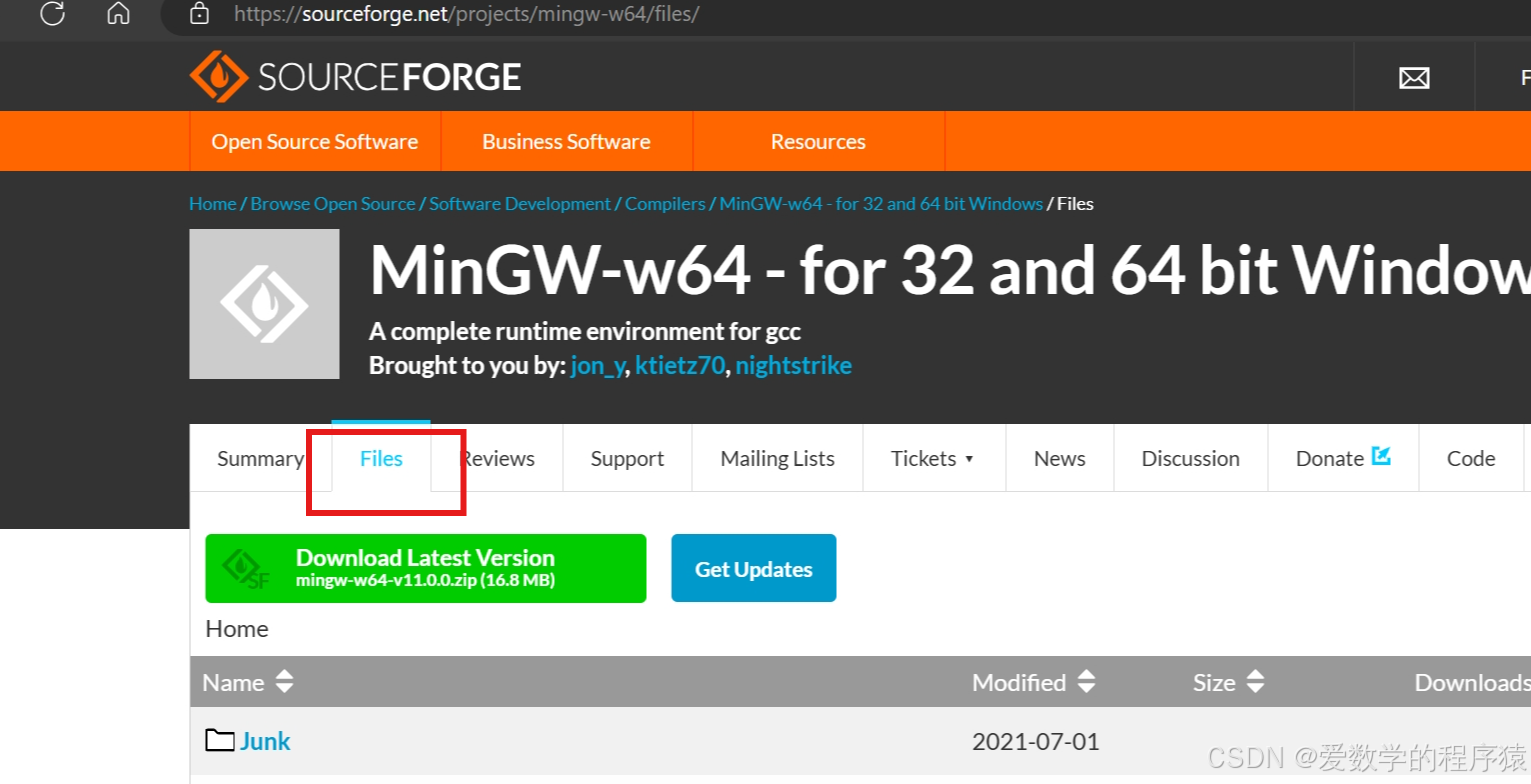The image size is (1531, 784).
Task: Click Download Latest Version button
Action: click(426, 568)
